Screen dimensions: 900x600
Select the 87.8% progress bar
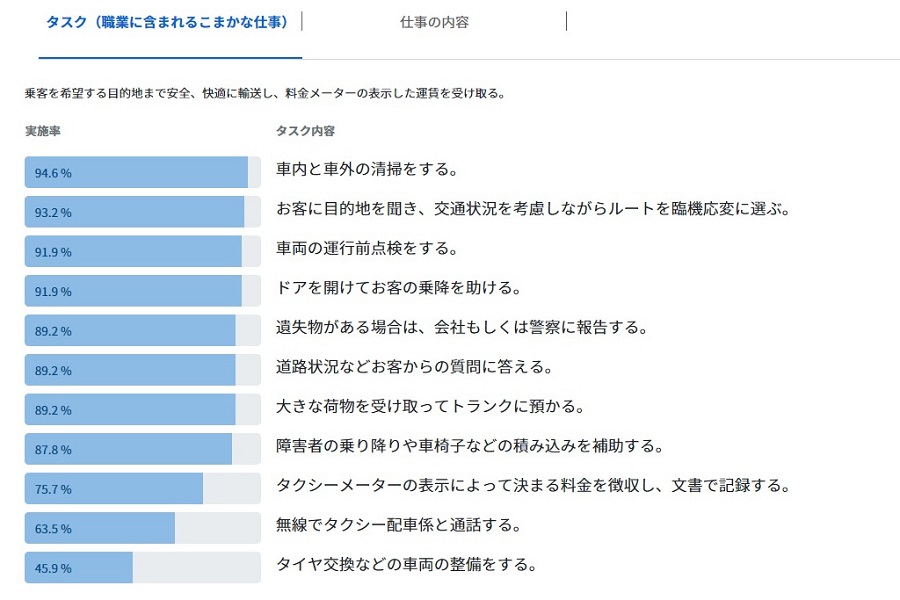(142, 449)
